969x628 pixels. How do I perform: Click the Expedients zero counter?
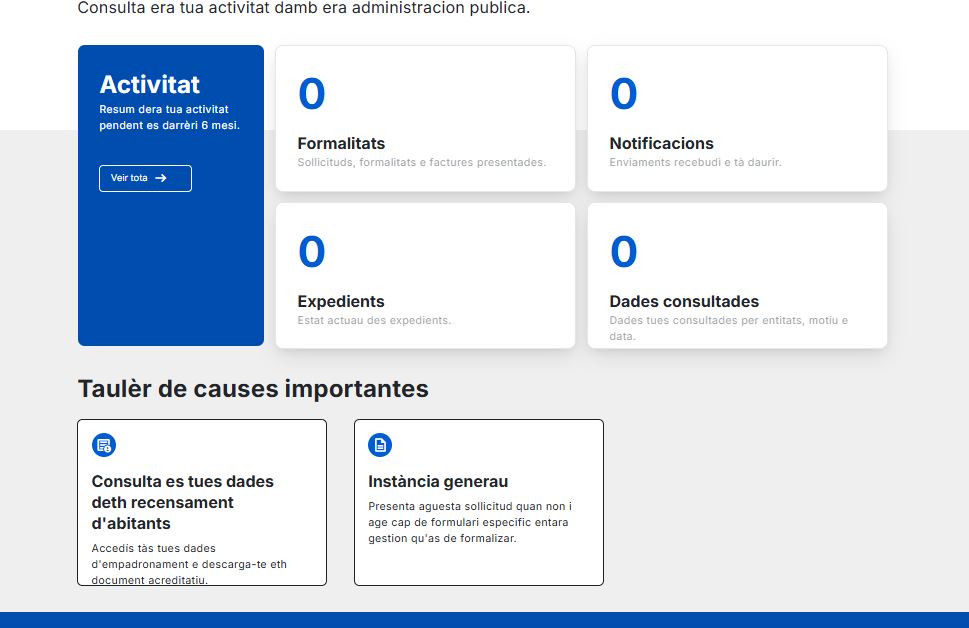pyautogui.click(x=312, y=252)
